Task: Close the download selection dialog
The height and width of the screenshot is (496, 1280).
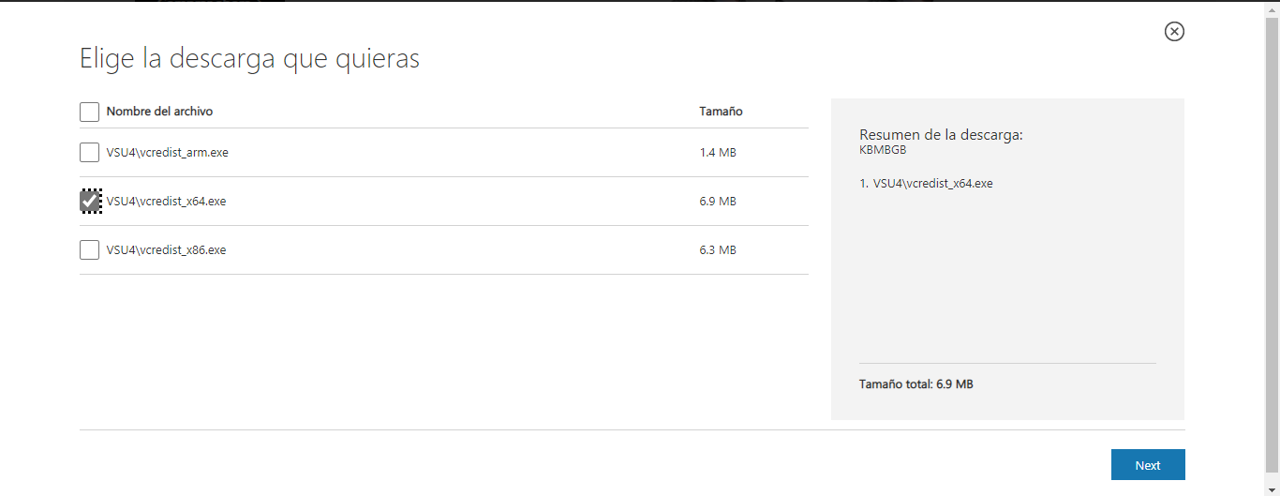Action: pos(1174,32)
